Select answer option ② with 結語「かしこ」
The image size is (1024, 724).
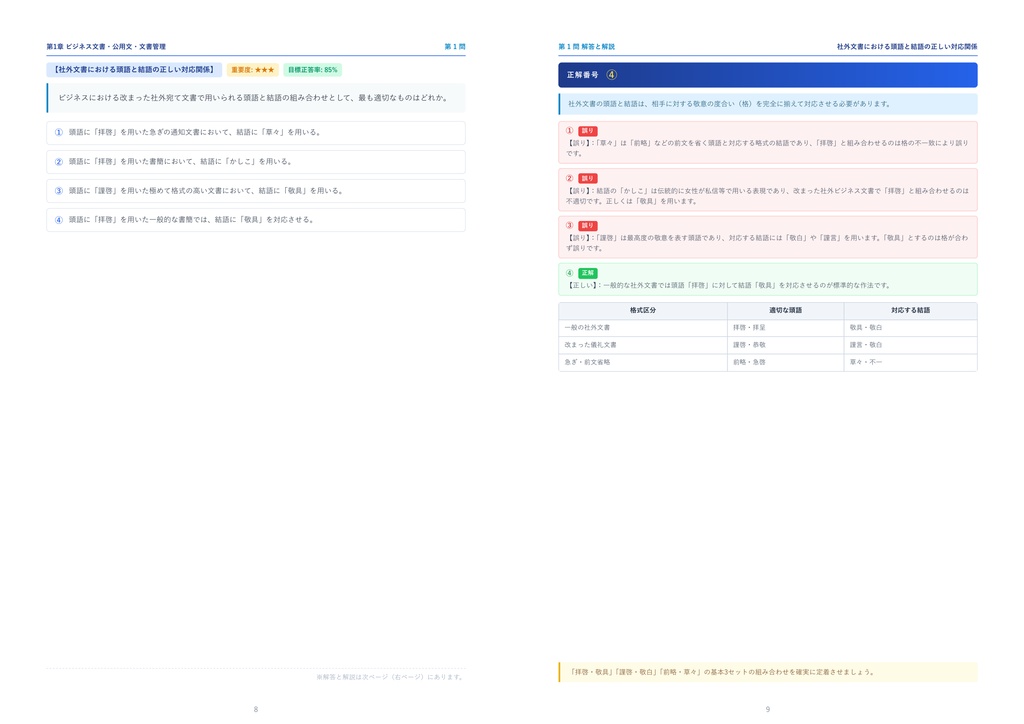(255, 162)
